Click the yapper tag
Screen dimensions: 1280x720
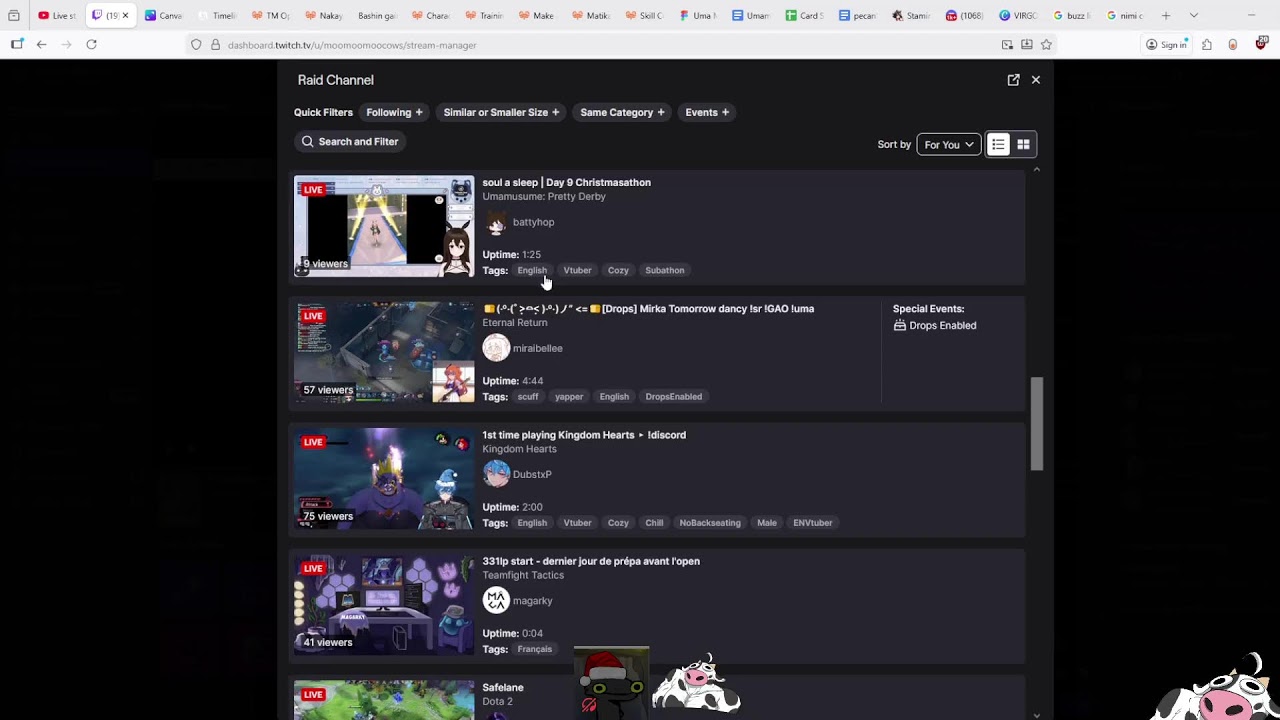click(x=569, y=397)
